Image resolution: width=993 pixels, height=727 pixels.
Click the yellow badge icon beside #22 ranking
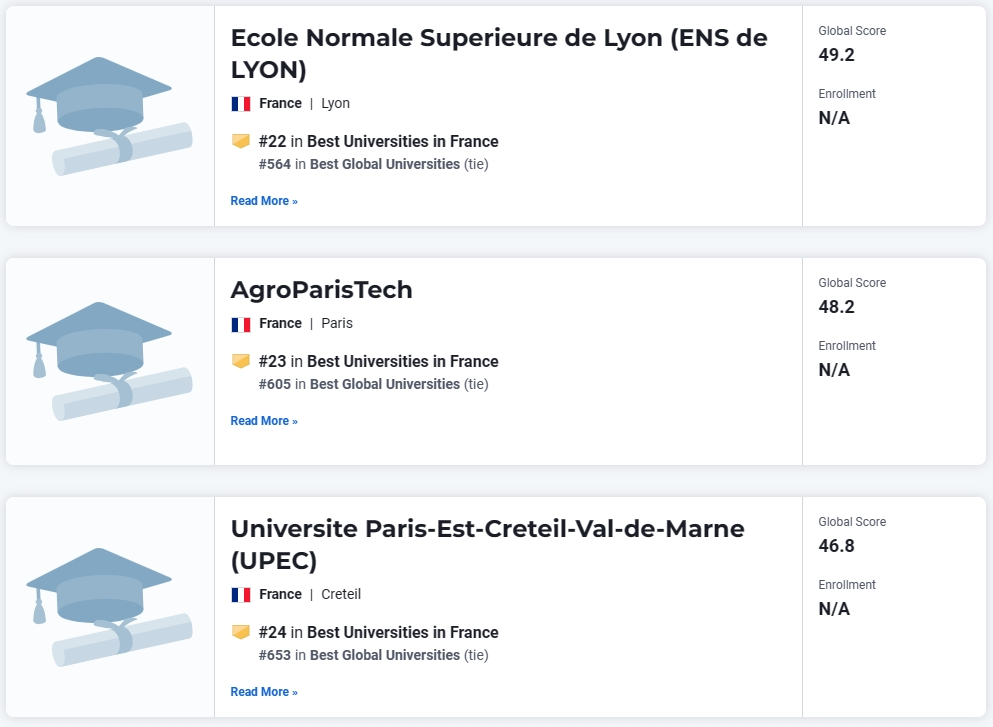(241, 141)
